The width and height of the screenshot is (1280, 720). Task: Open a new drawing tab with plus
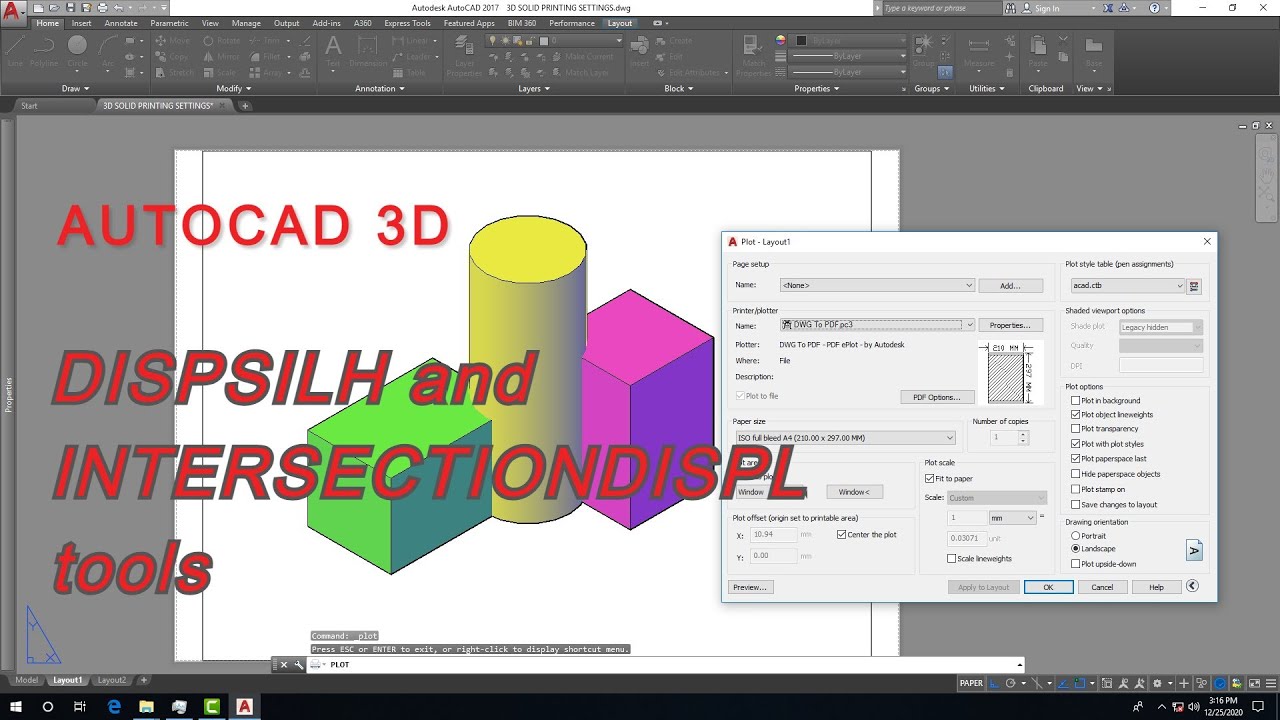245,106
